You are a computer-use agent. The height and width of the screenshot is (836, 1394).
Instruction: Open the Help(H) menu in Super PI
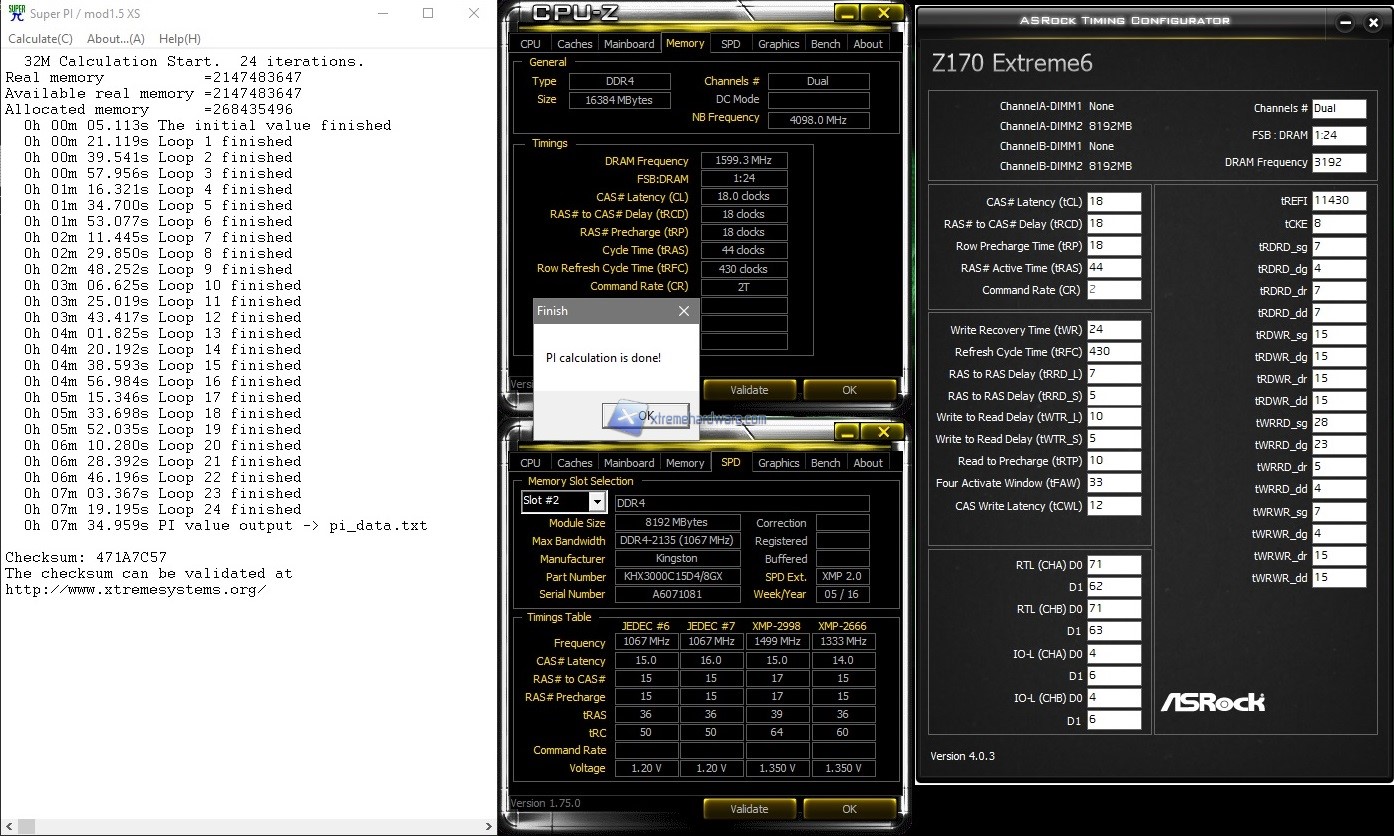(180, 39)
